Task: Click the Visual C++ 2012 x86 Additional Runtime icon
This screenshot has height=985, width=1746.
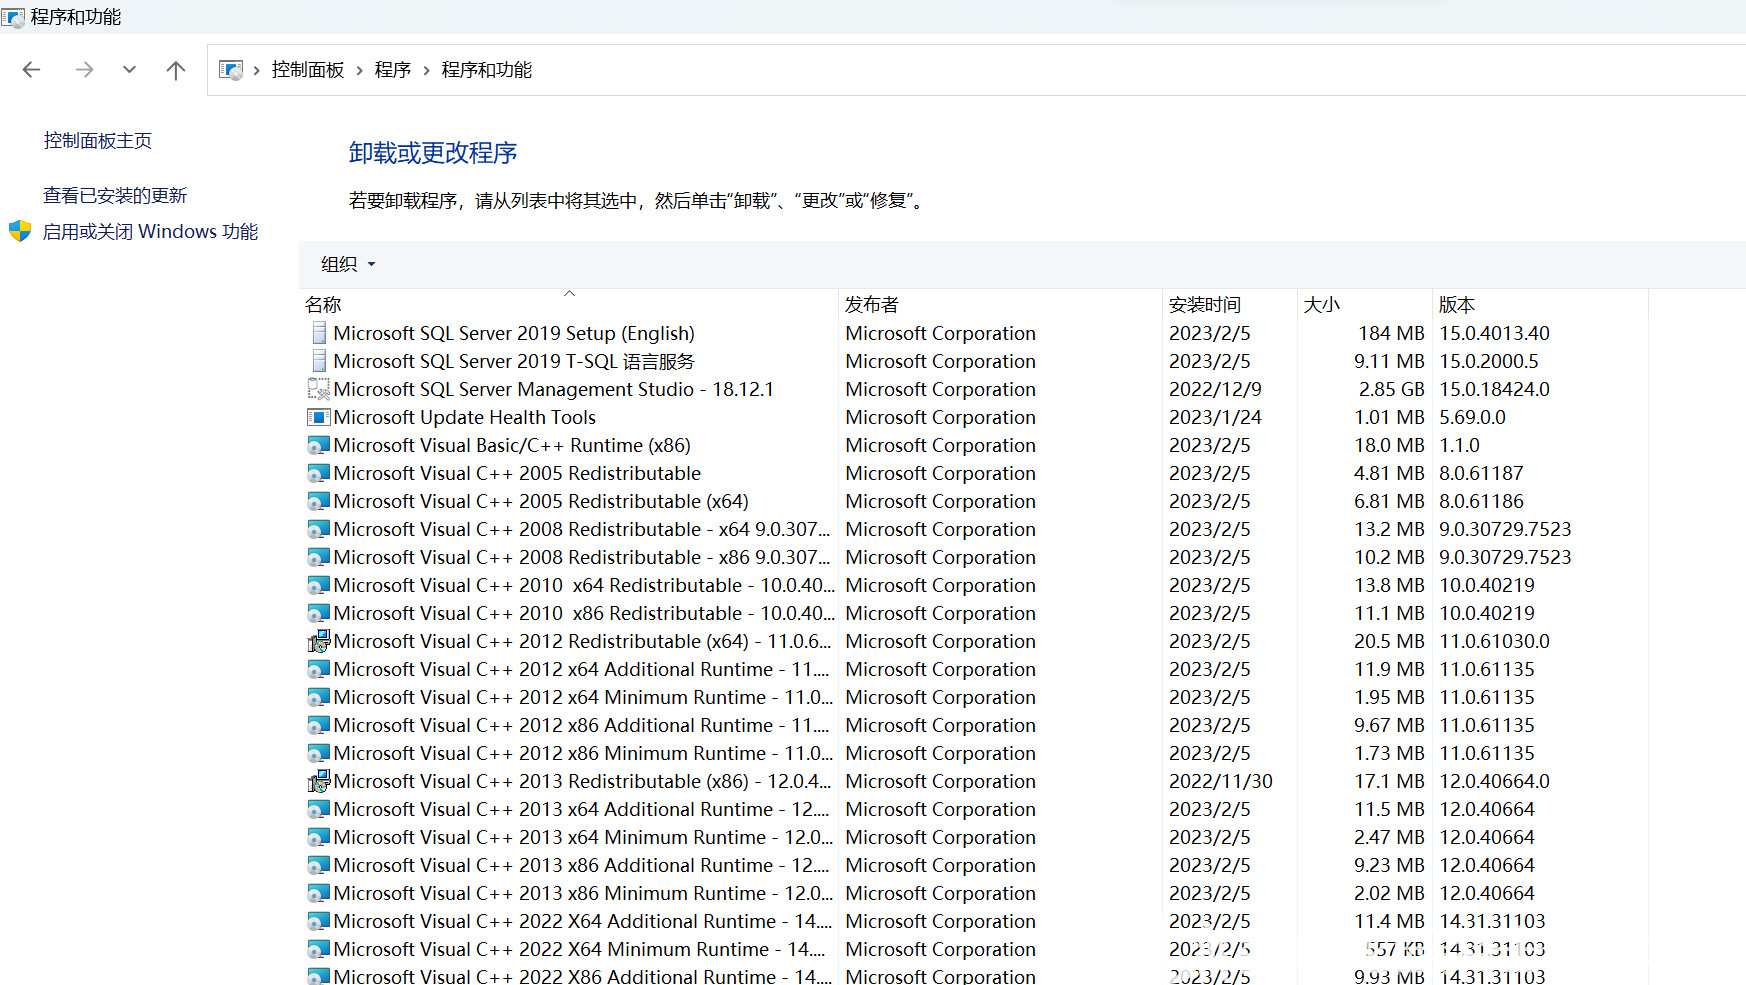Action: point(319,725)
